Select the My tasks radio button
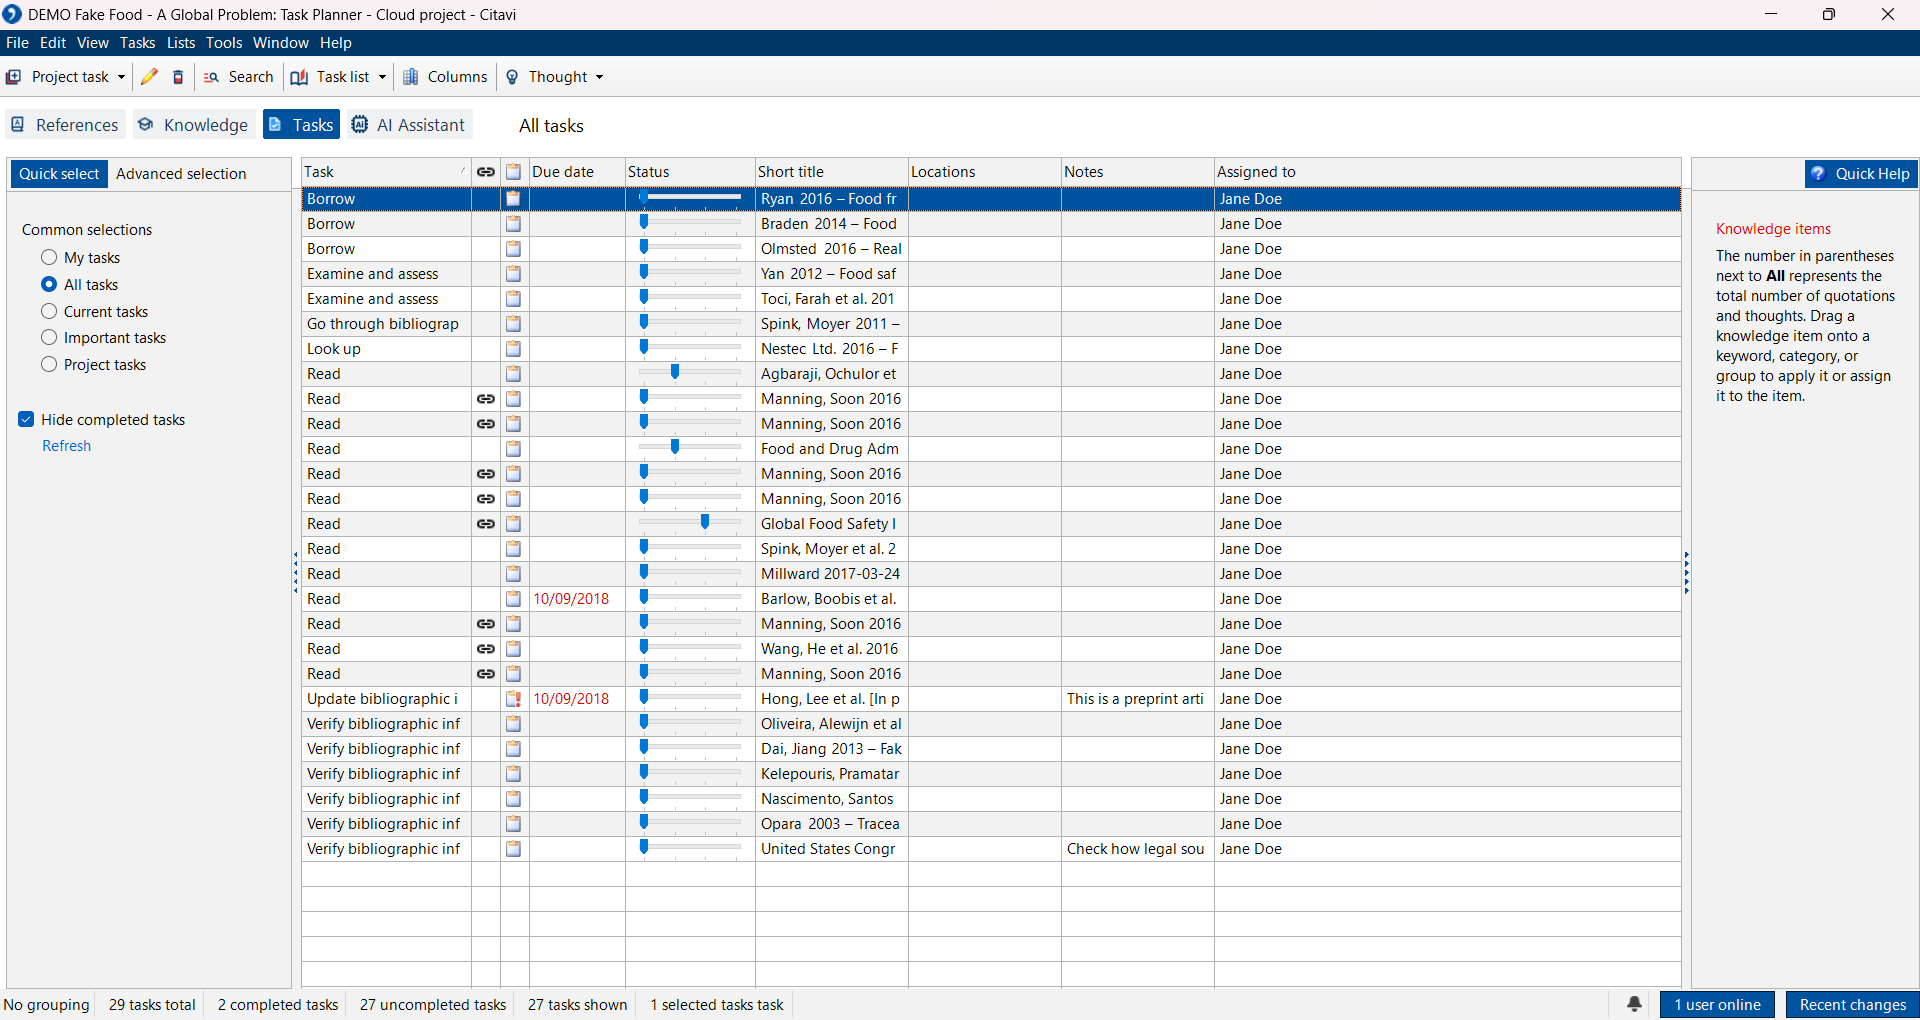Image resolution: width=1920 pixels, height=1020 pixels. (x=49, y=258)
